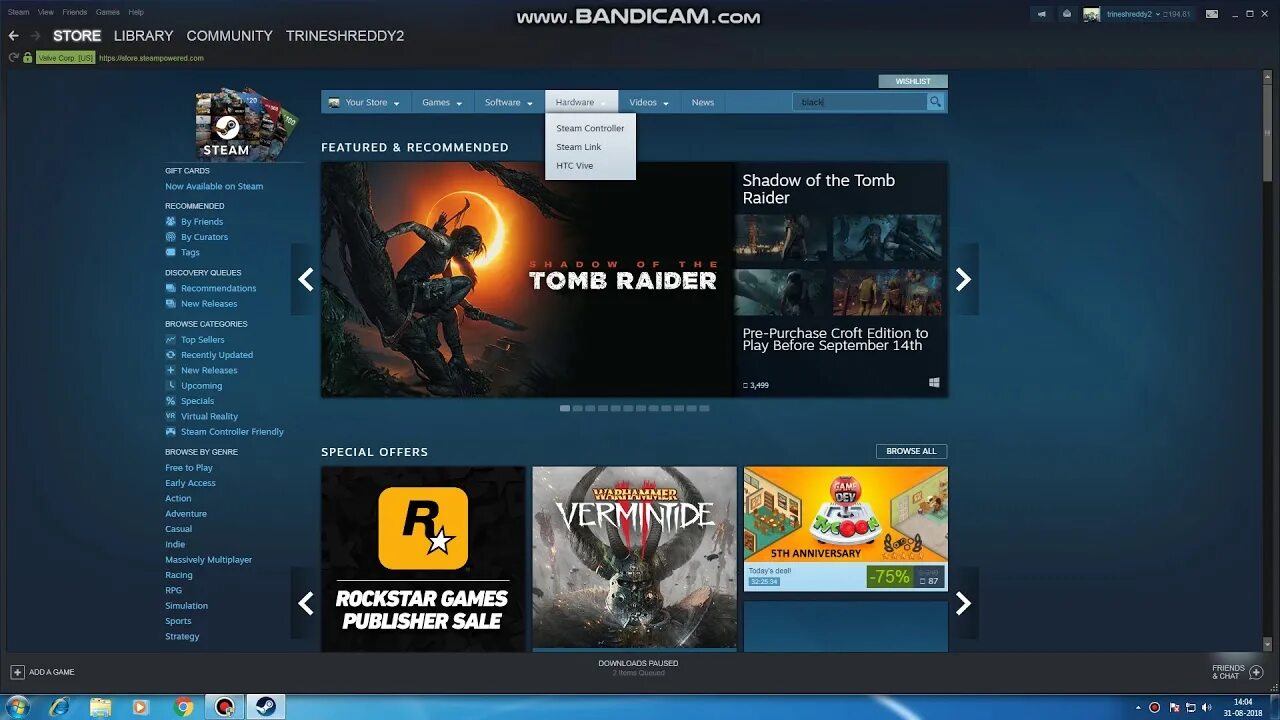The width and height of the screenshot is (1280, 720).
Task: Click the Recently Updated icon
Action: 171,355
